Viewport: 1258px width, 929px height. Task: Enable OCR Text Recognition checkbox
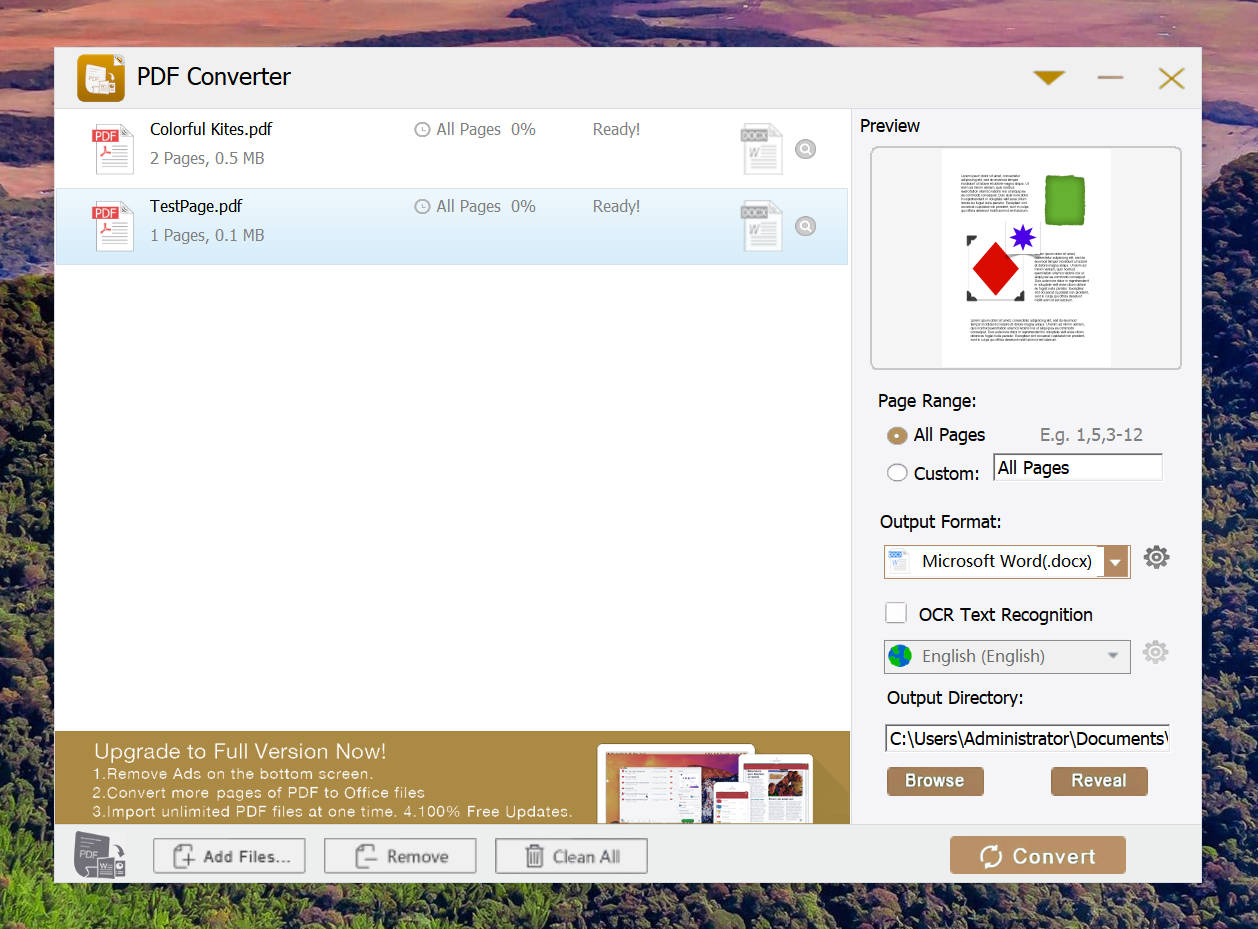(x=896, y=613)
